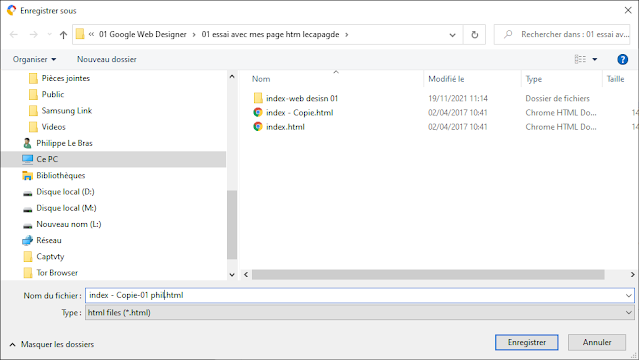Select Disque local (D:) drive
639x360 pixels.
tap(65, 192)
